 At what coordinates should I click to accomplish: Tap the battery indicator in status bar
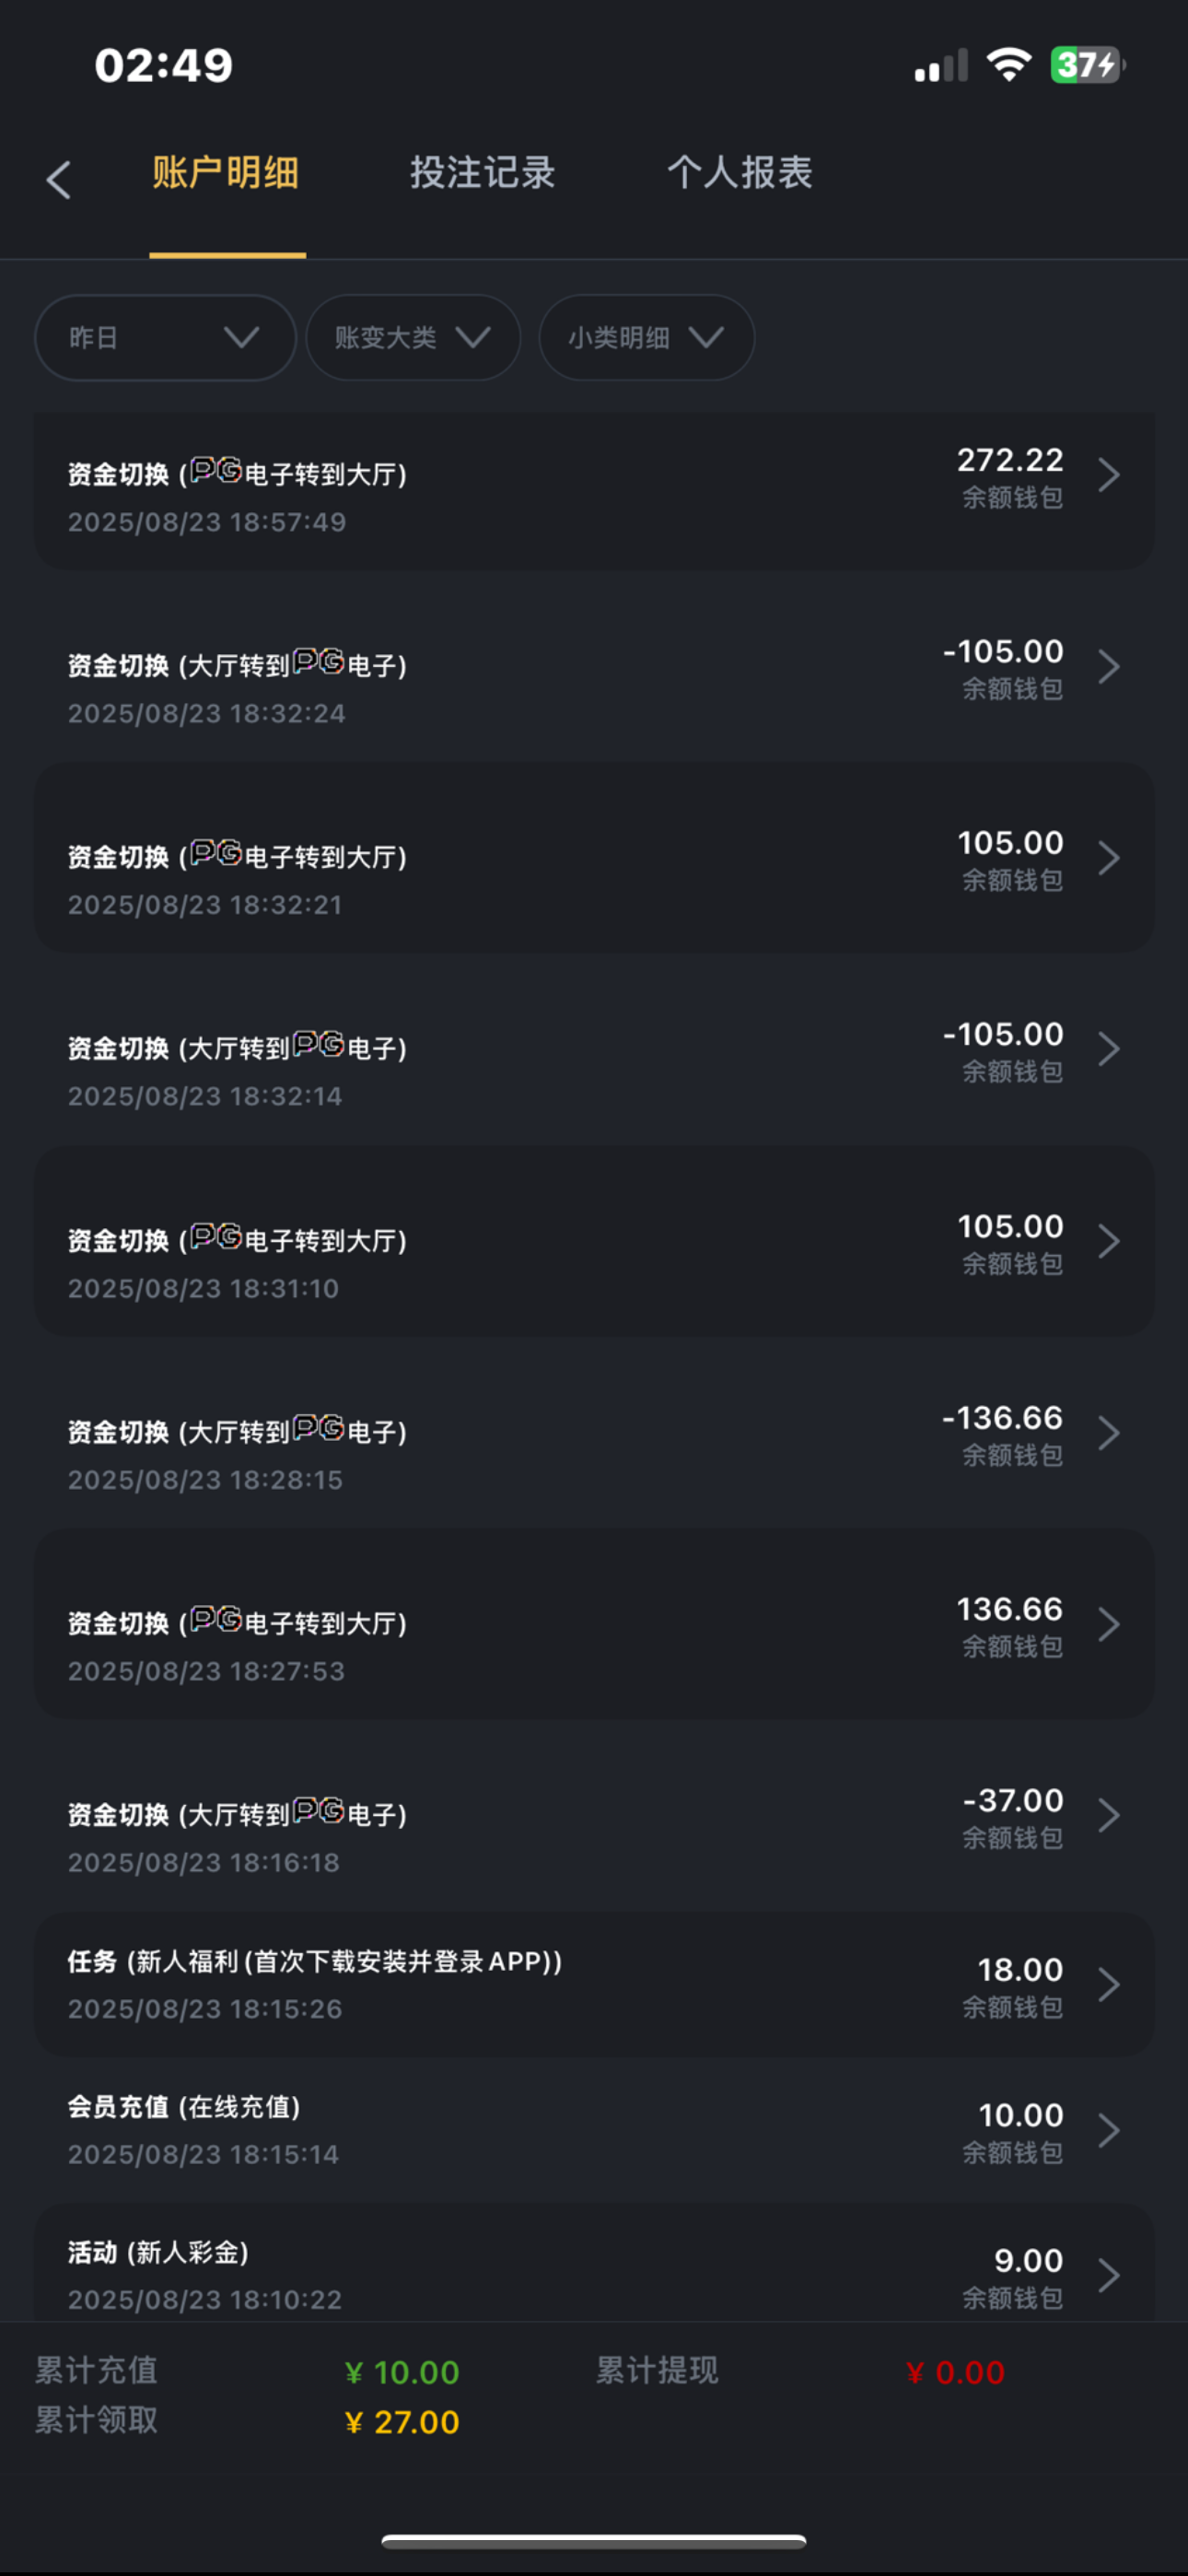[1087, 66]
